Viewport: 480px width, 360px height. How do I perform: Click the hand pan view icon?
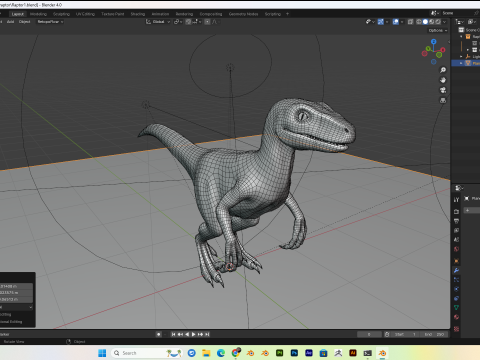(443, 80)
